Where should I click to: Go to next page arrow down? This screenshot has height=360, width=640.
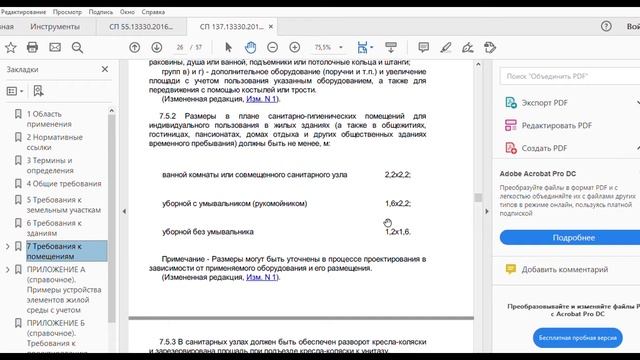tap(157, 48)
